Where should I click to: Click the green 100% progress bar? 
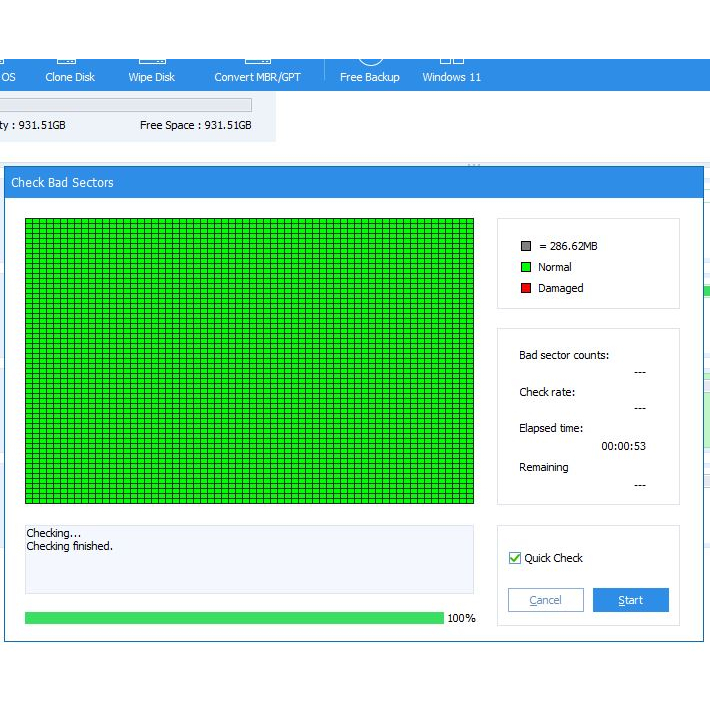point(234,618)
